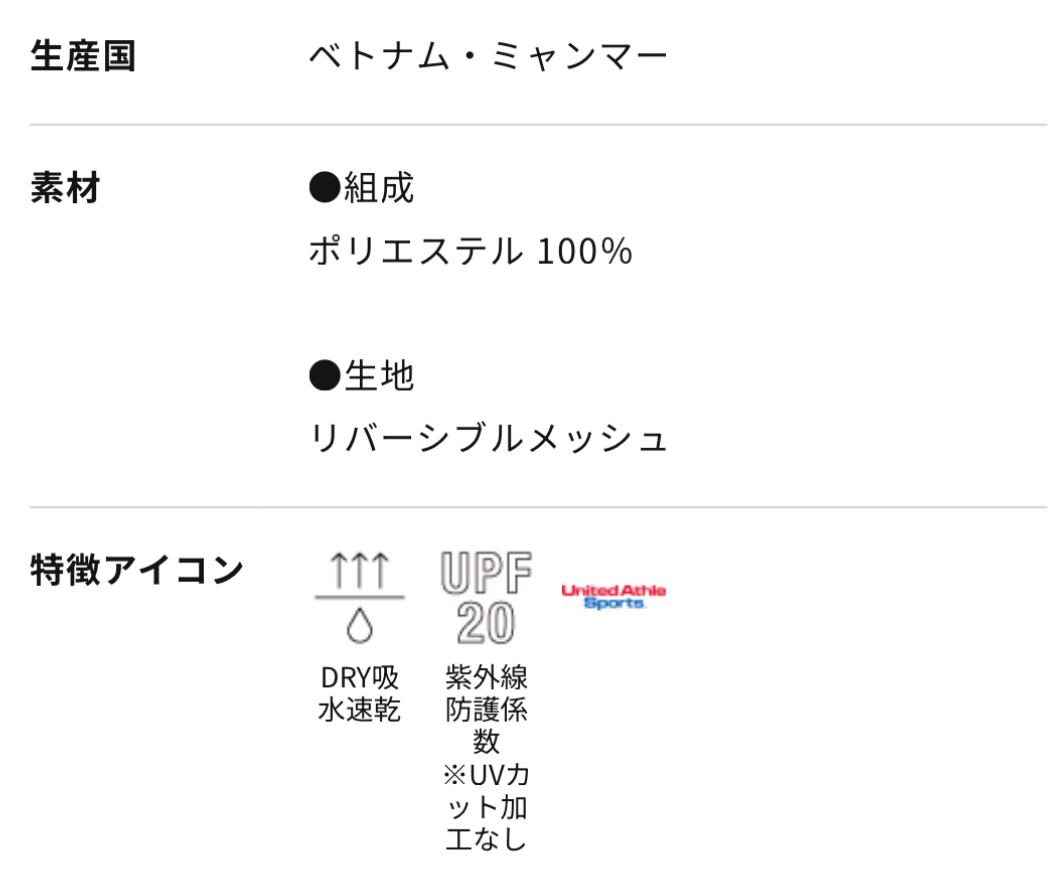Click the 生産国 row label

point(83,57)
